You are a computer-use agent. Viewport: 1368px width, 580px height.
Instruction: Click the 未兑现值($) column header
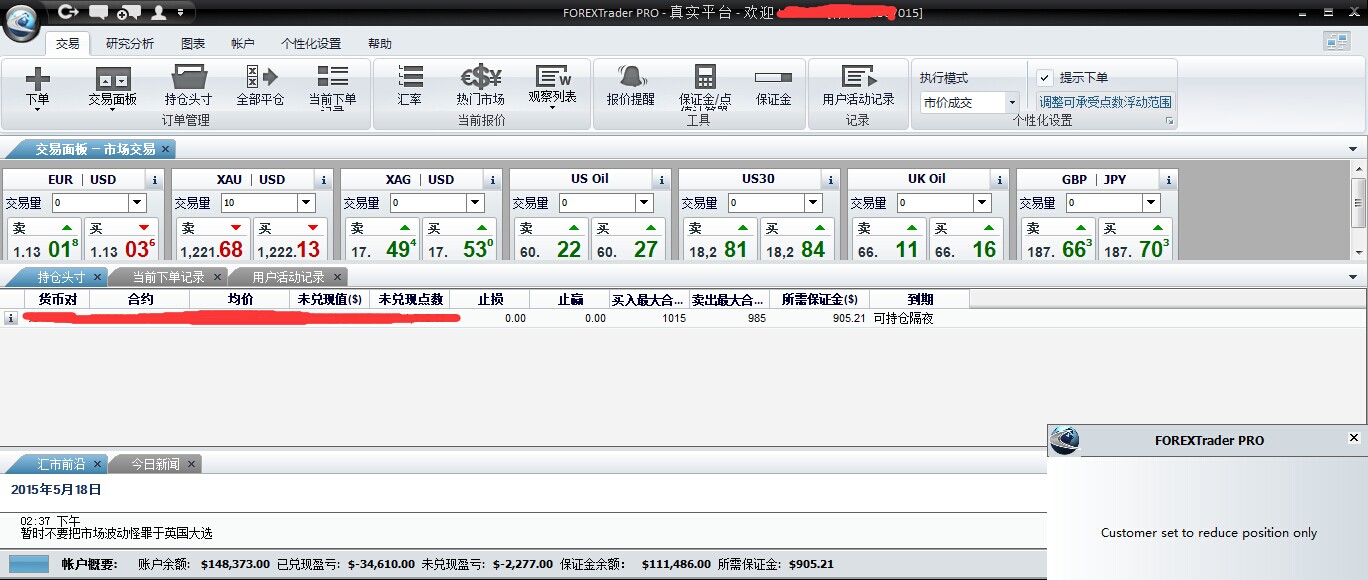pyautogui.click(x=330, y=299)
